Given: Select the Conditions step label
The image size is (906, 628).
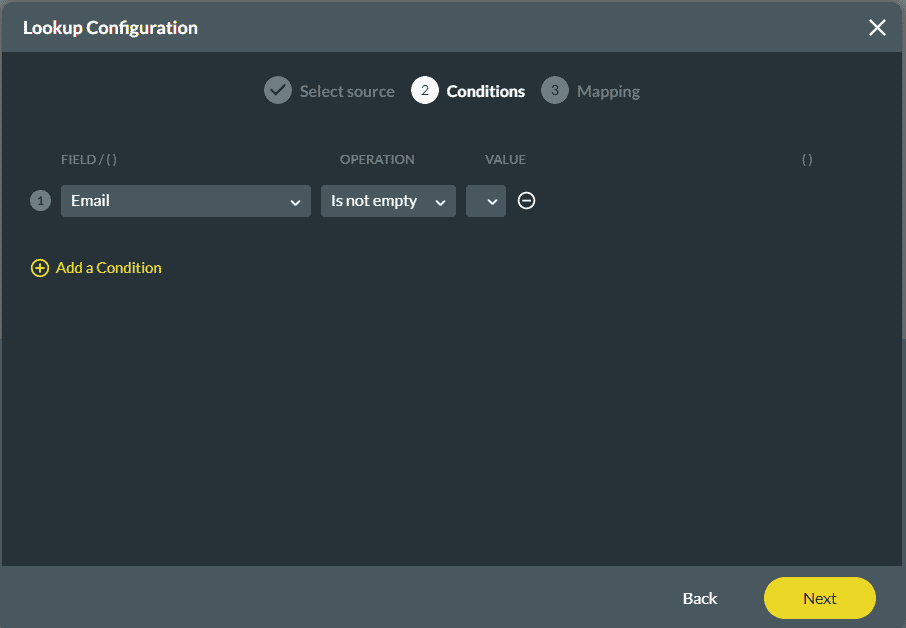Looking at the screenshot, I should [485, 91].
